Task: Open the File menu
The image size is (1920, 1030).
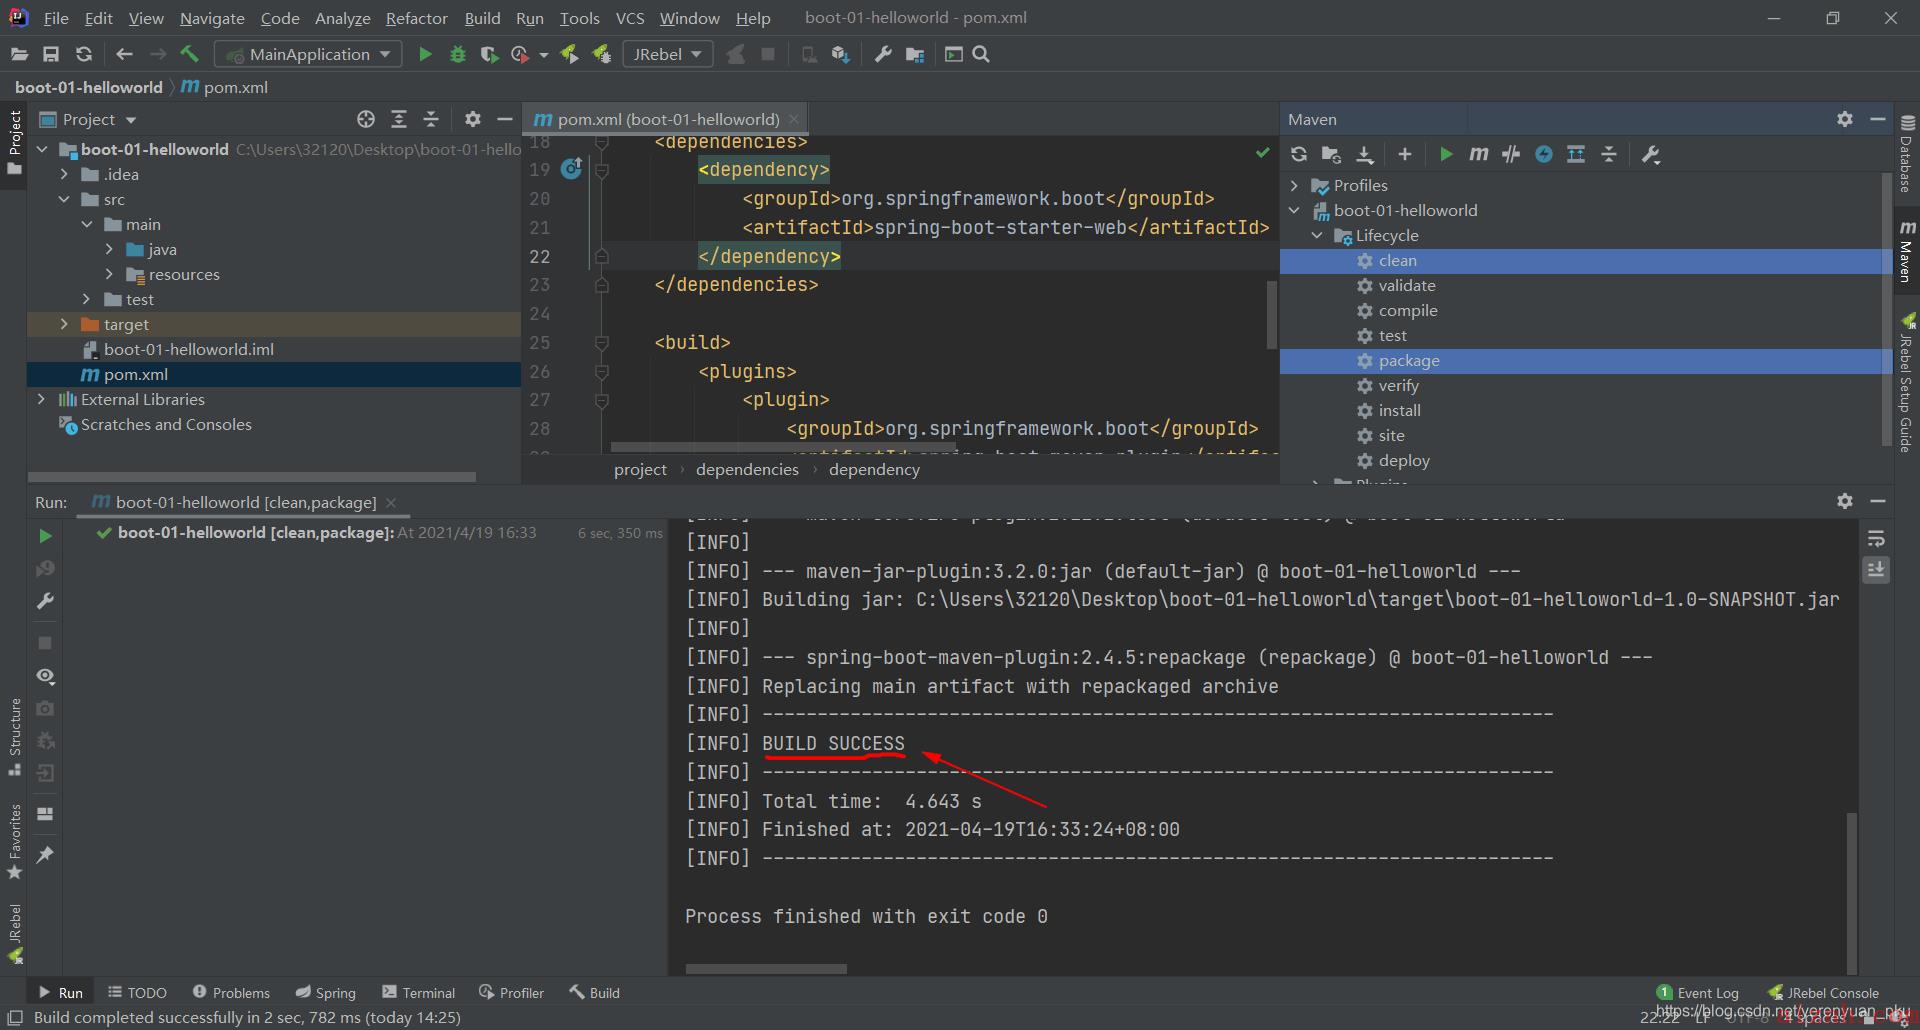Action: pyautogui.click(x=56, y=18)
